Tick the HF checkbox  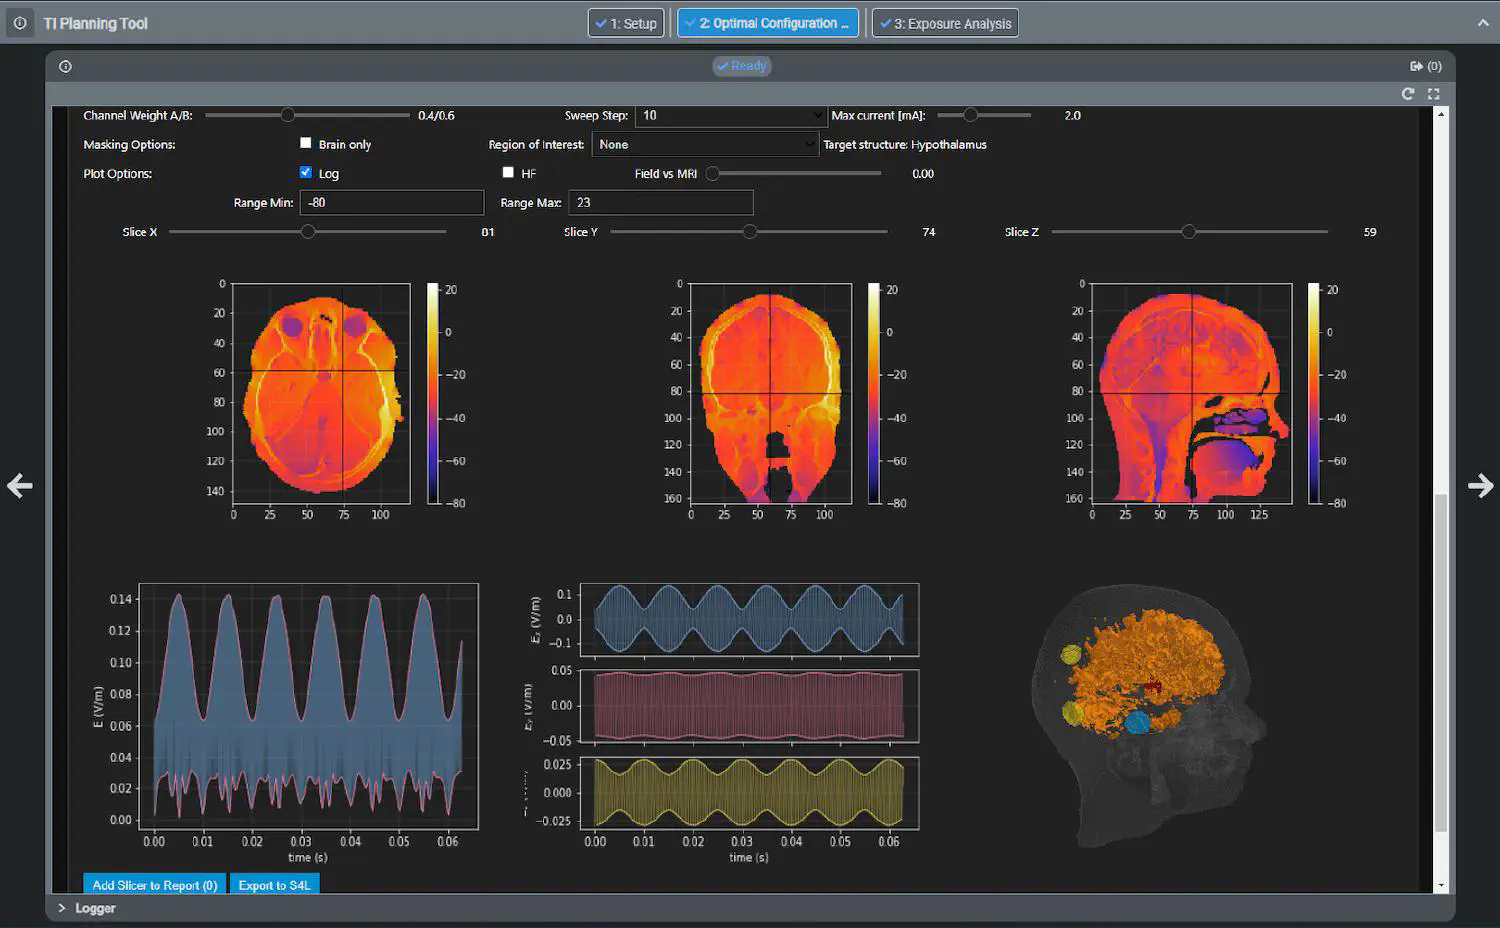pos(508,173)
